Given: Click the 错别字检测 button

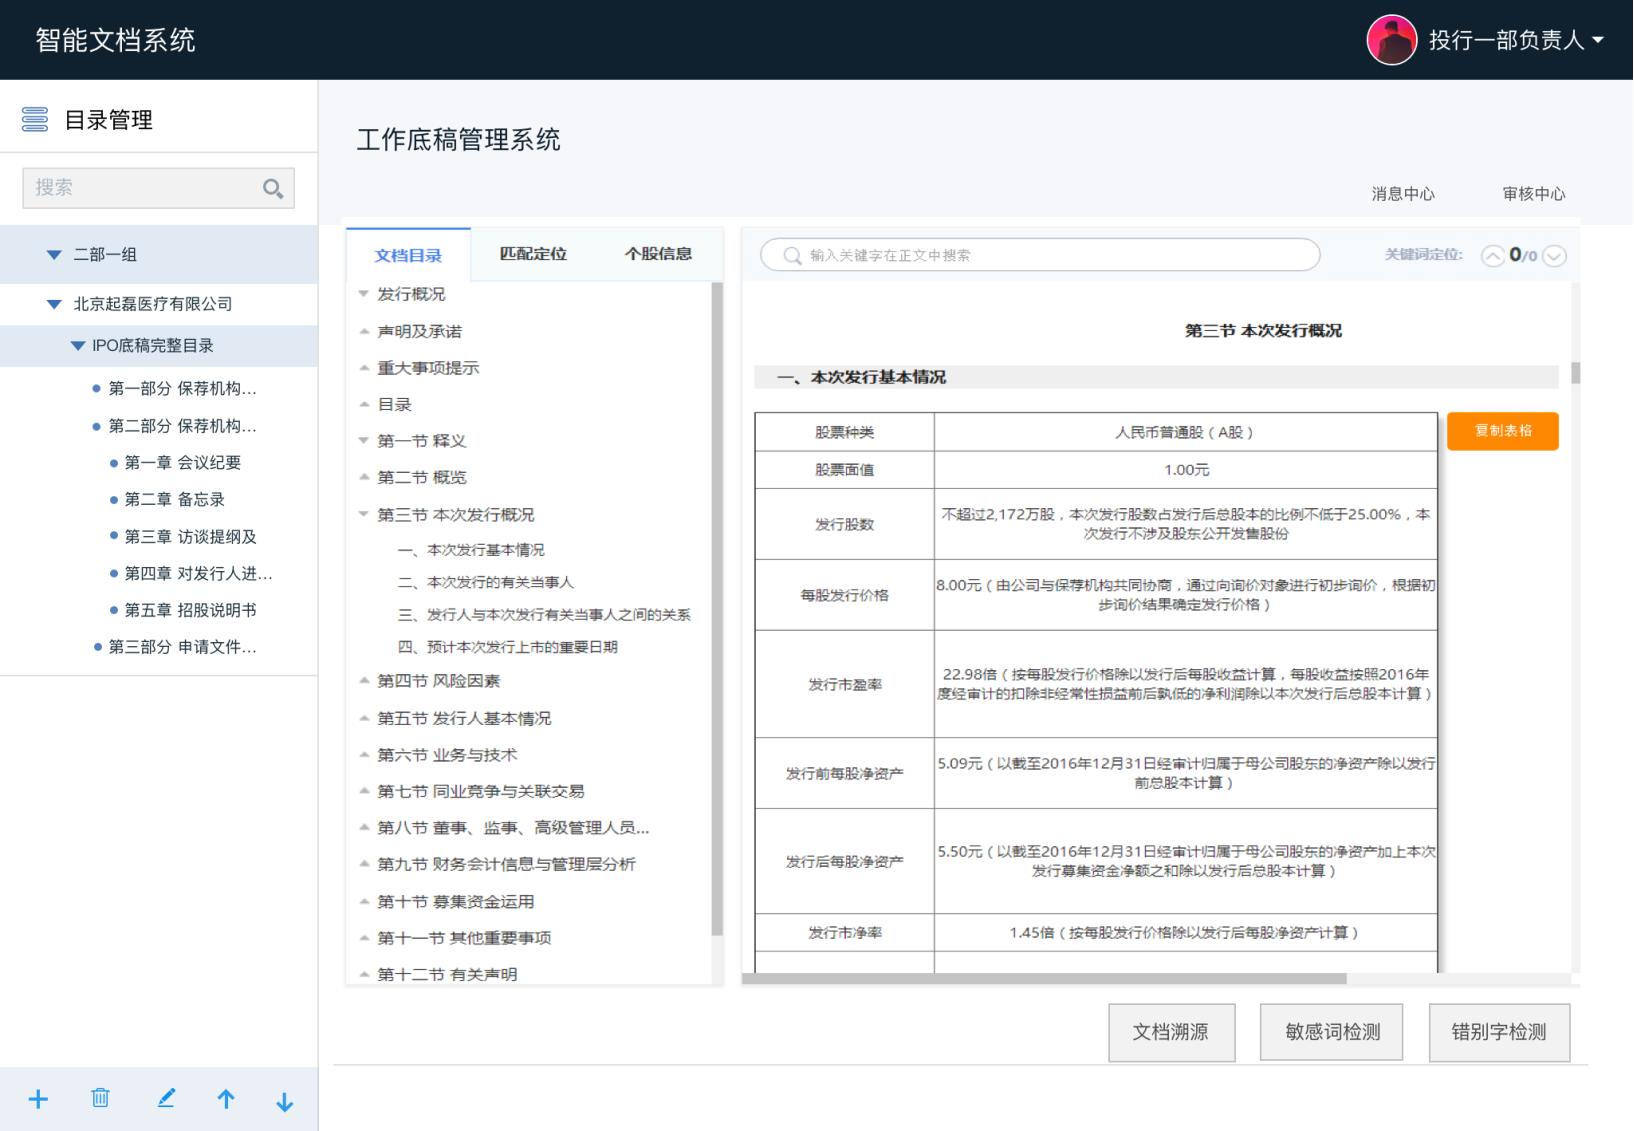Looking at the screenshot, I should pos(1499,1032).
